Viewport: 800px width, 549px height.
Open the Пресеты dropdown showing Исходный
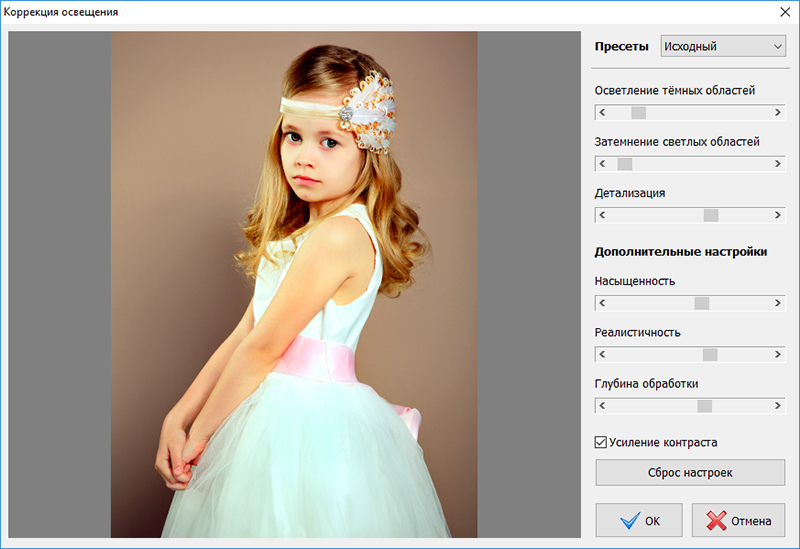click(x=723, y=46)
